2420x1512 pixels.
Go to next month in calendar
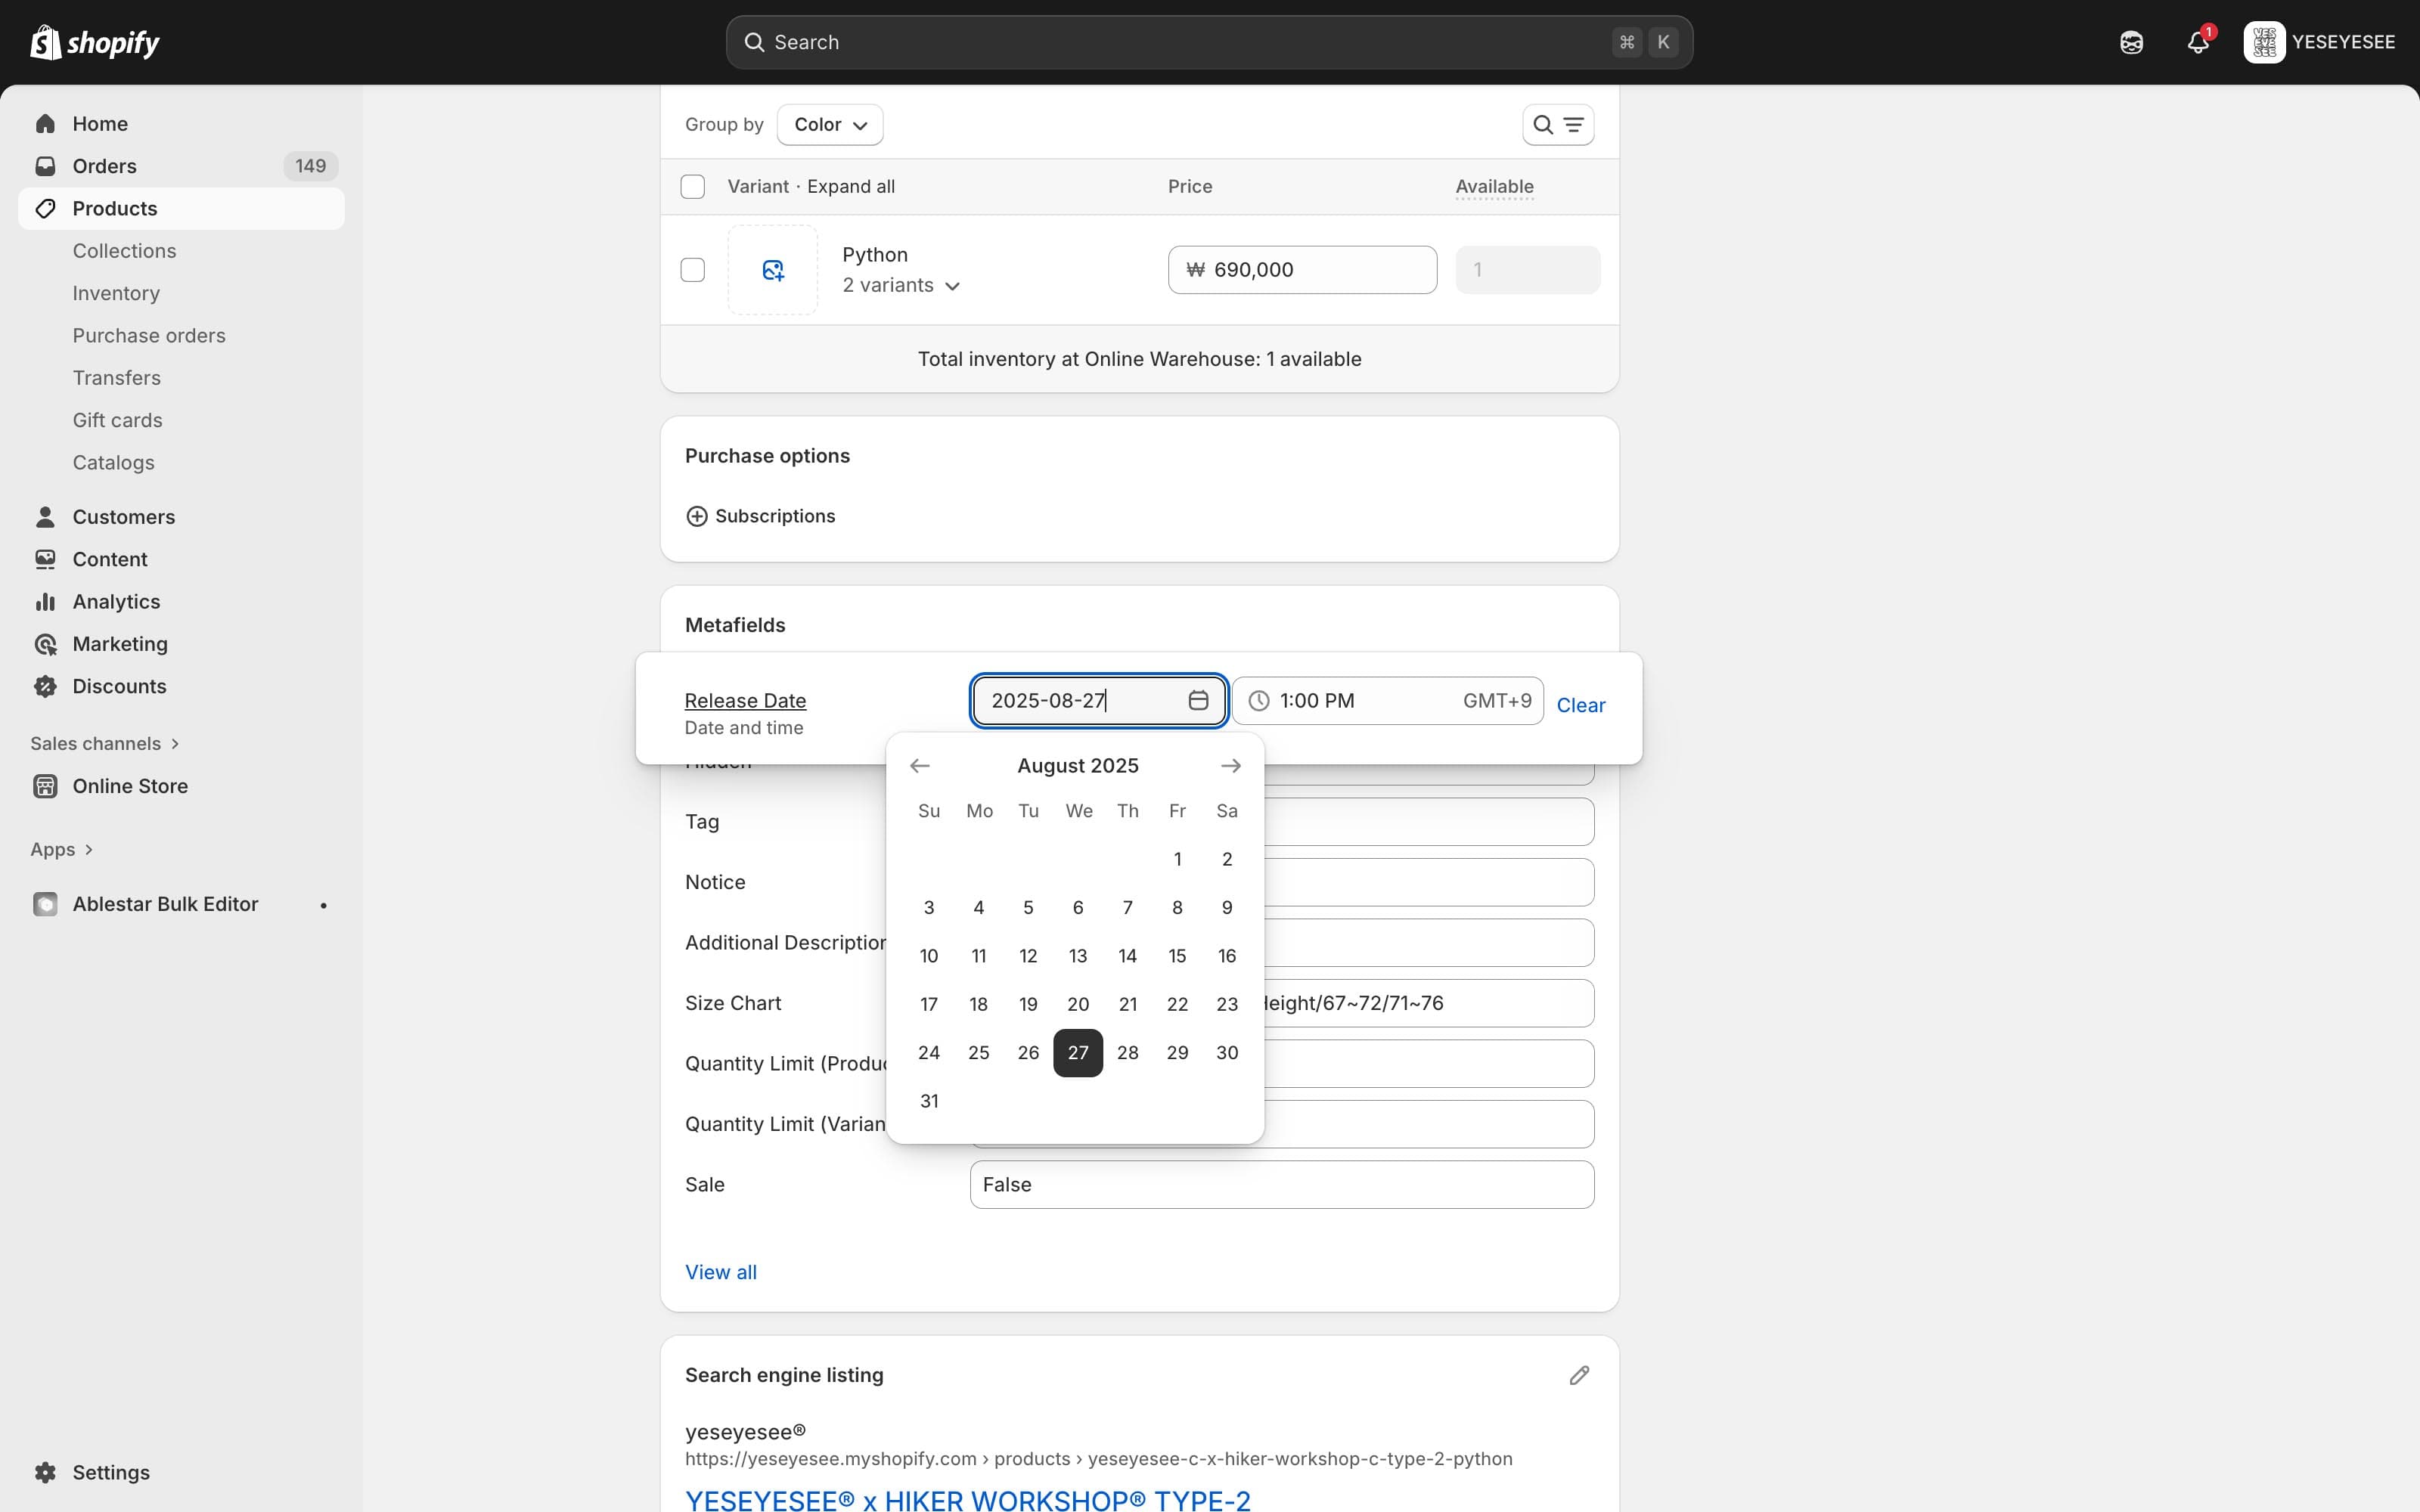1230,766
